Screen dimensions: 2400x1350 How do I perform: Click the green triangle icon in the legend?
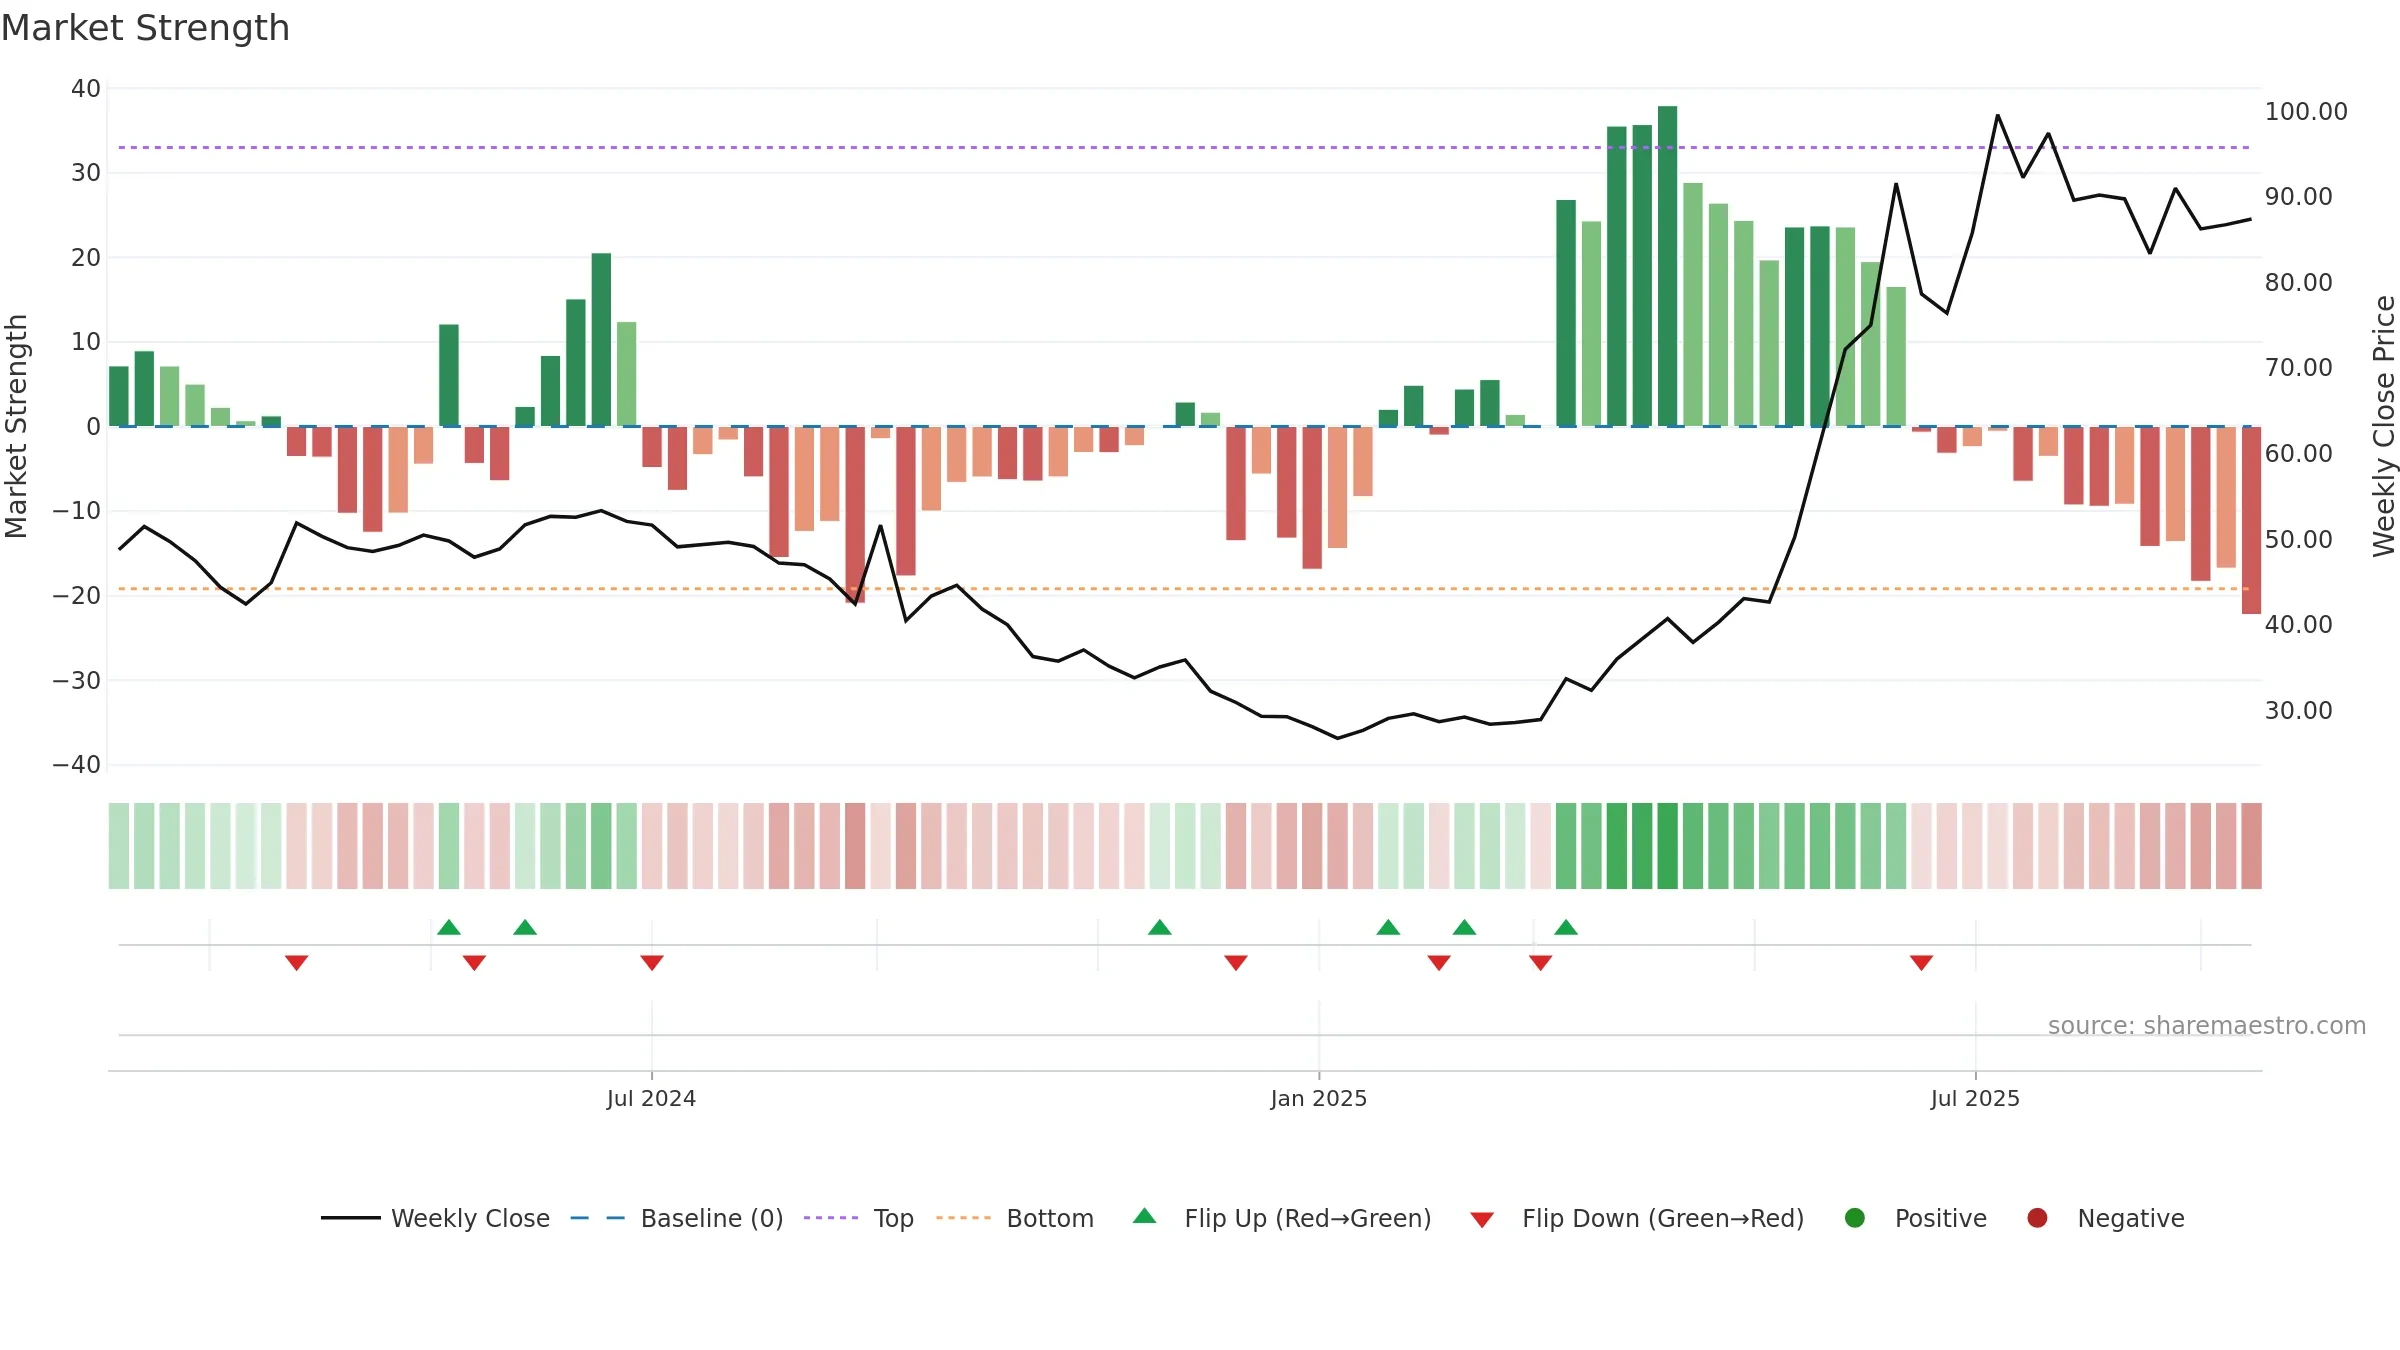pyautogui.click(x=1145, y=1216)
